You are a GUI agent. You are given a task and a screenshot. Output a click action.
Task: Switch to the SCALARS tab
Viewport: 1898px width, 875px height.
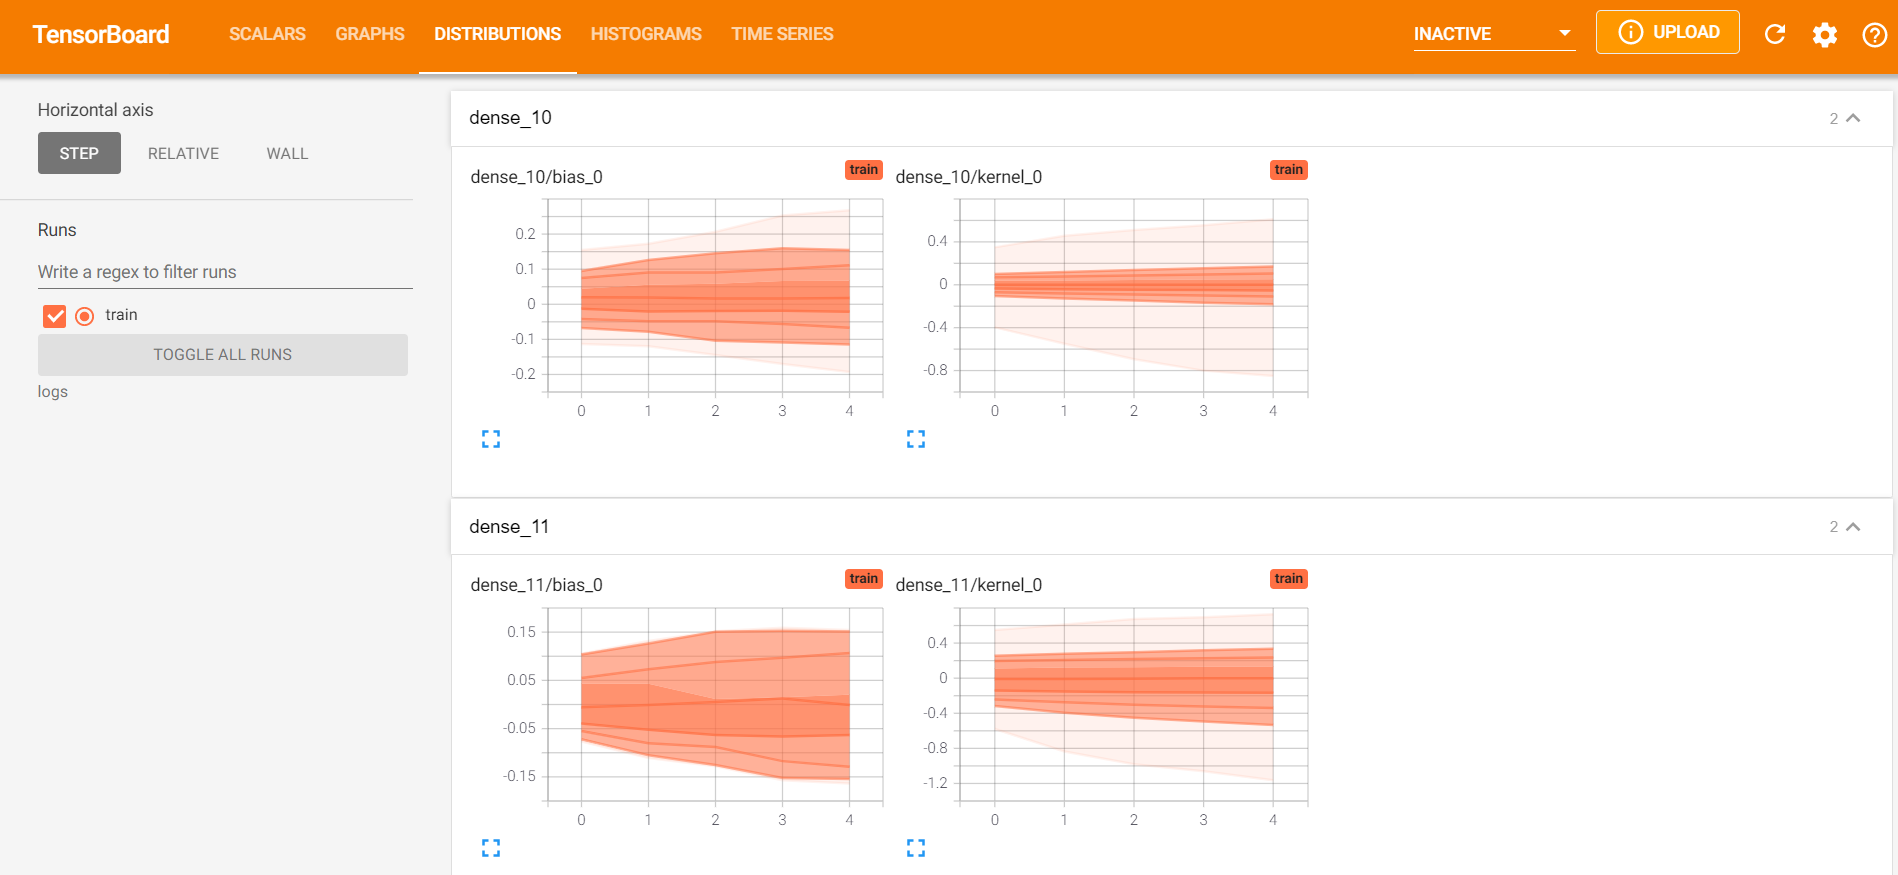[267, 34]
